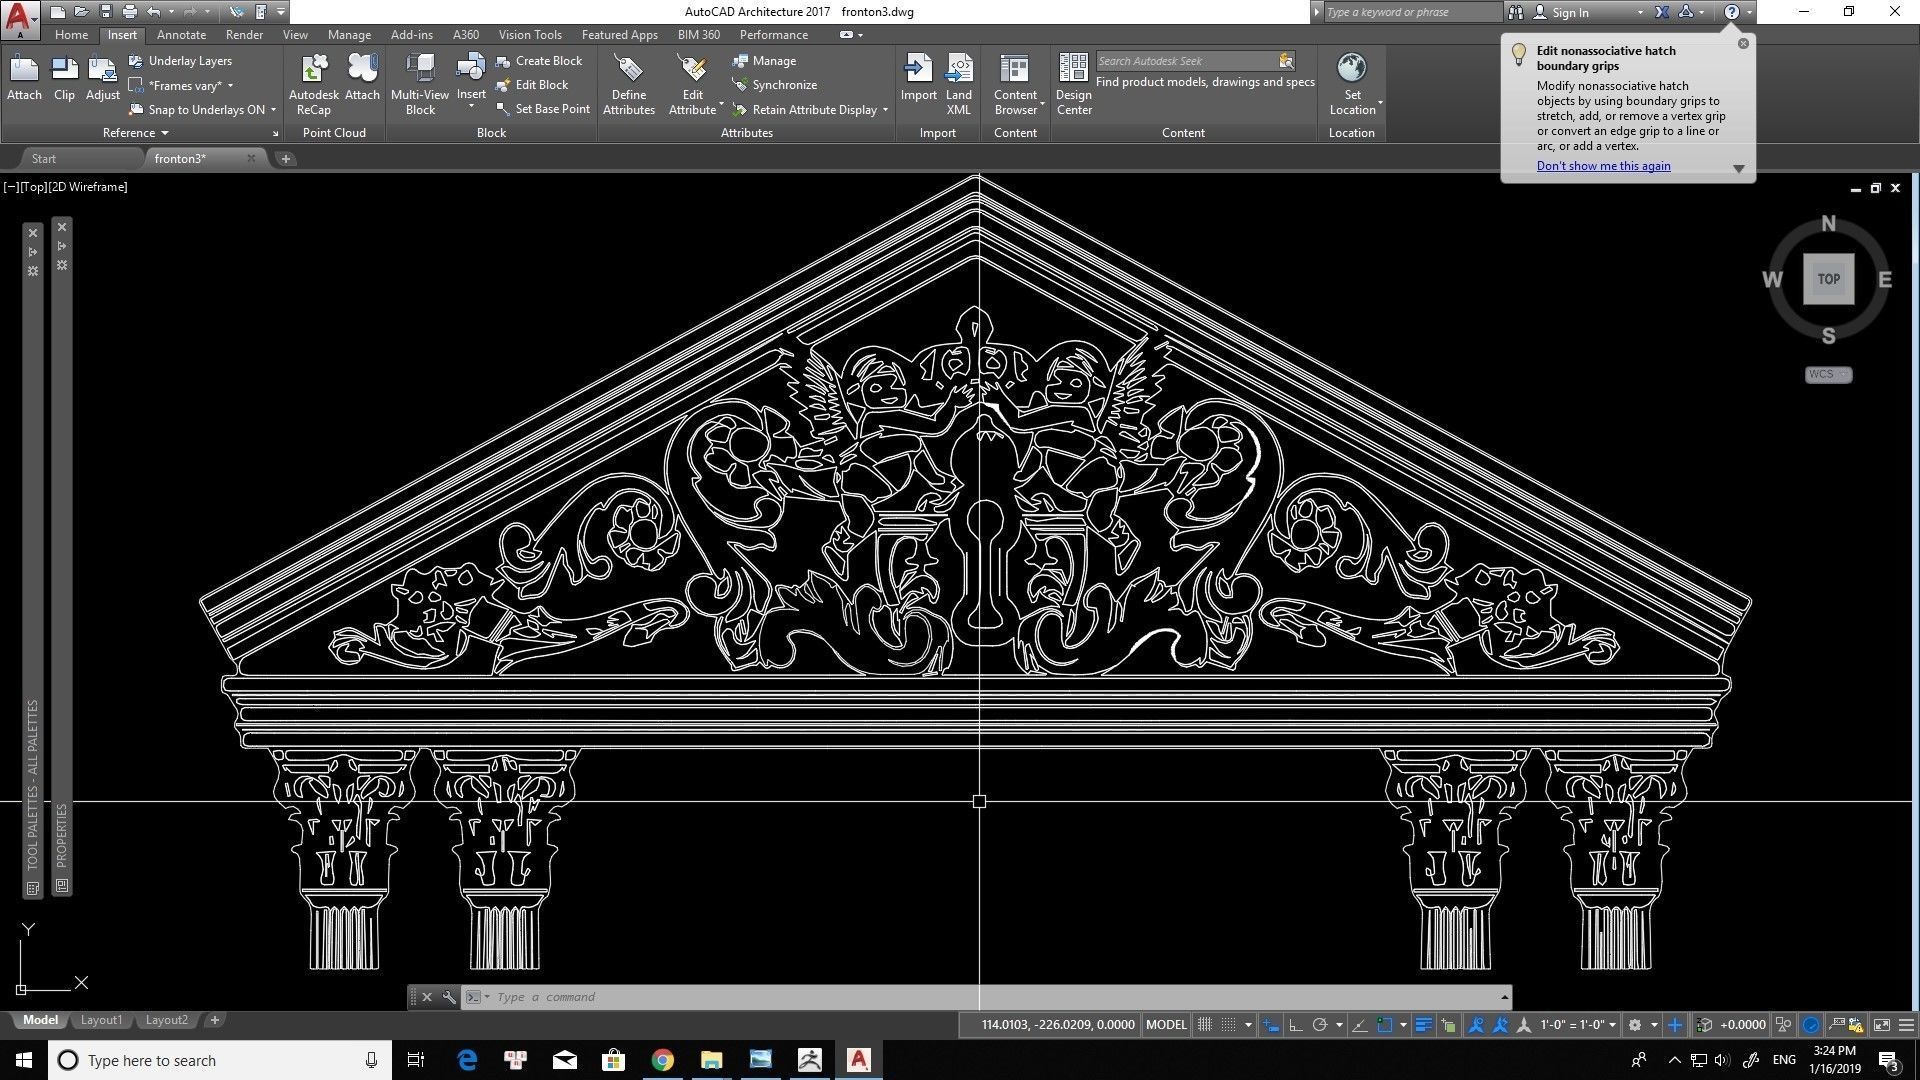The image size is (1920, 1080).
Task: Toggle hardware acceleration circle icon in status bar
Action: click(1811, 1025)
